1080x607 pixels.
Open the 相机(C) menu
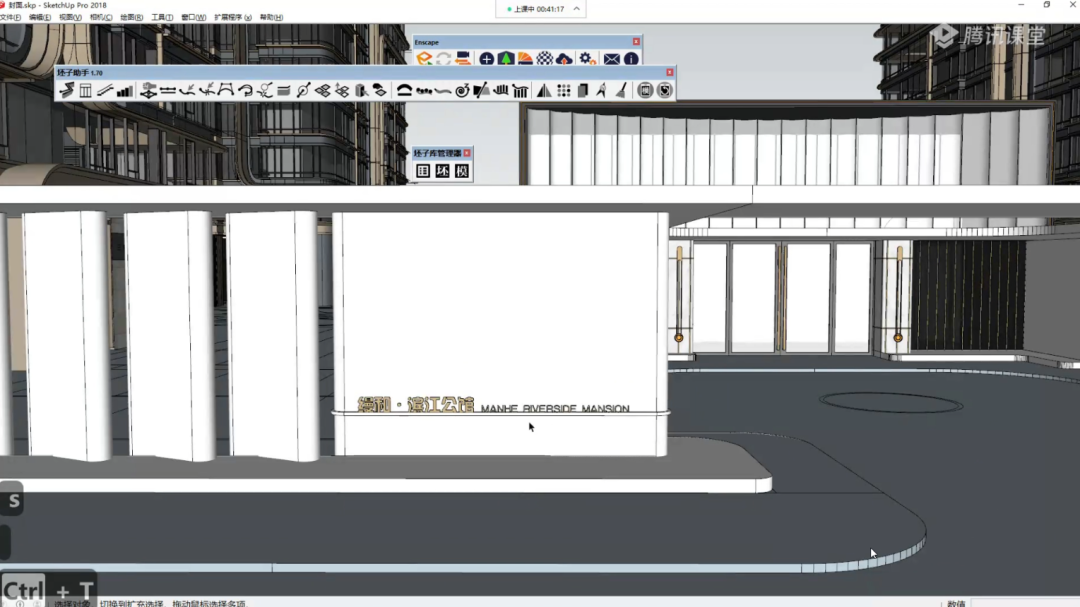(101, 17)
